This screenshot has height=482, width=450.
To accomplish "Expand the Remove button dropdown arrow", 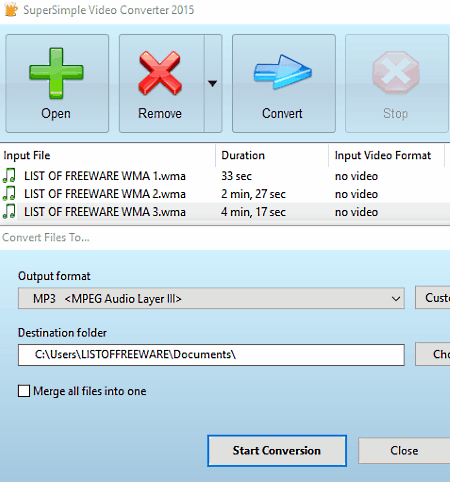I will [213, 83].
